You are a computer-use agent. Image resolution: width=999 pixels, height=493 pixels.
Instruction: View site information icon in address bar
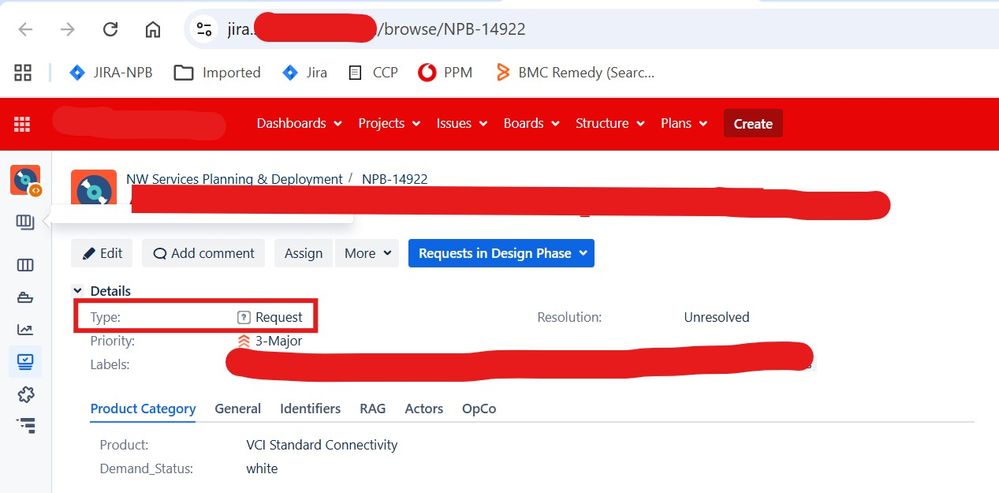(x=204, y=29)
